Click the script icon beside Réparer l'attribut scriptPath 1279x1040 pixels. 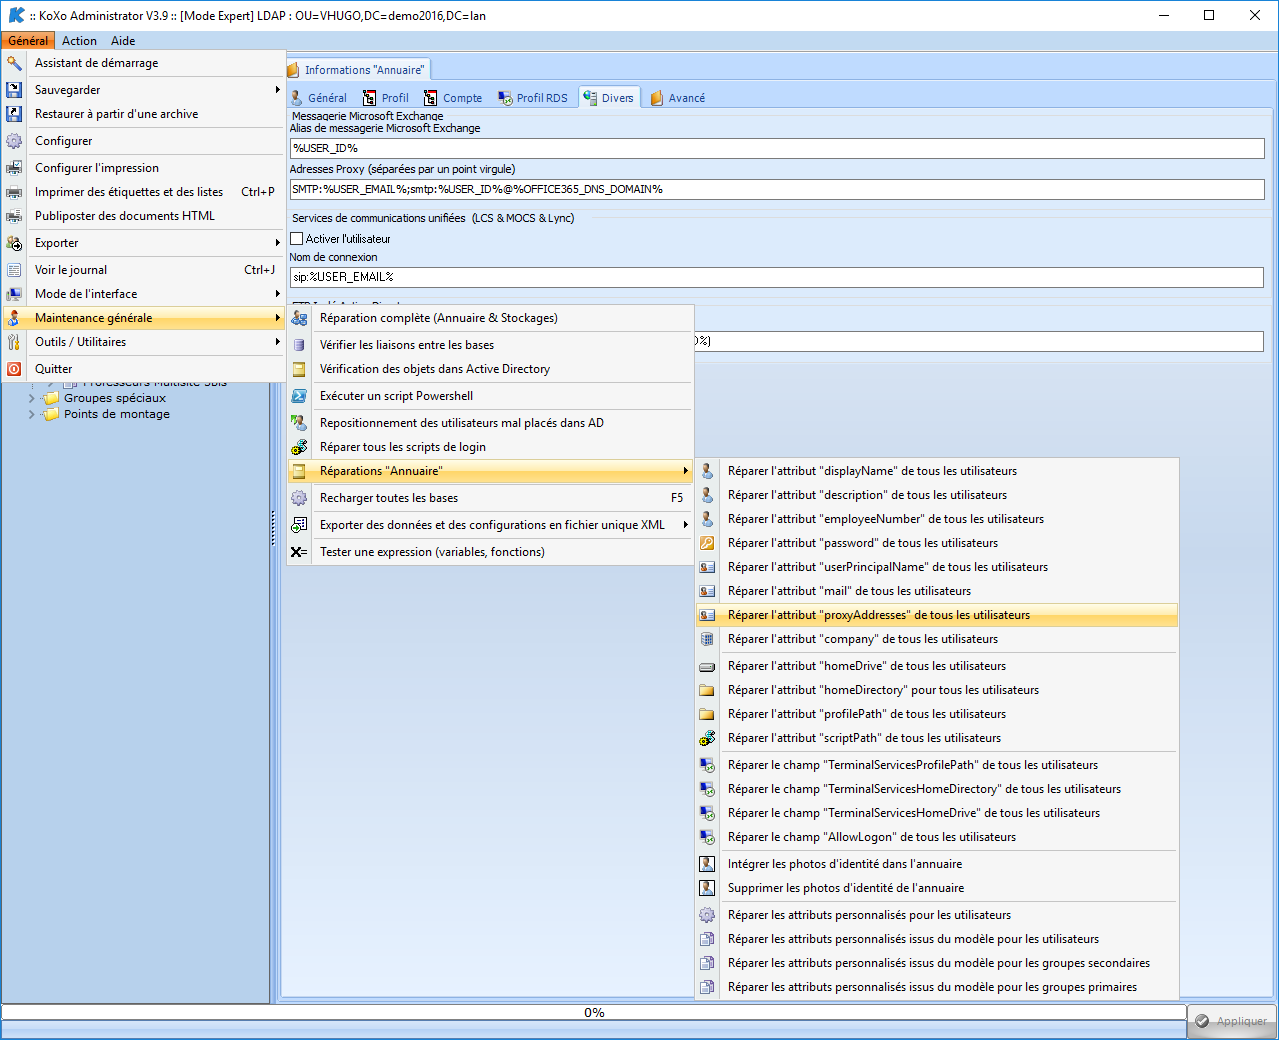pyautogui.click(x=707, y=738)
